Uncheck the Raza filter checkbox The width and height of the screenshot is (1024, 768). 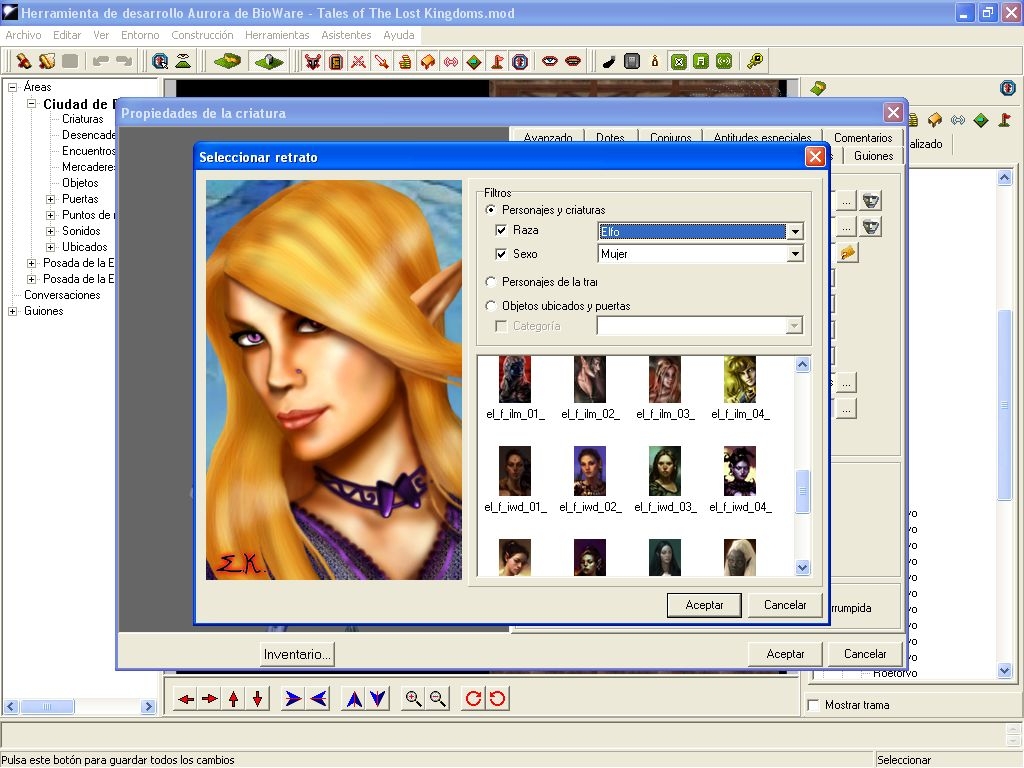501,231
